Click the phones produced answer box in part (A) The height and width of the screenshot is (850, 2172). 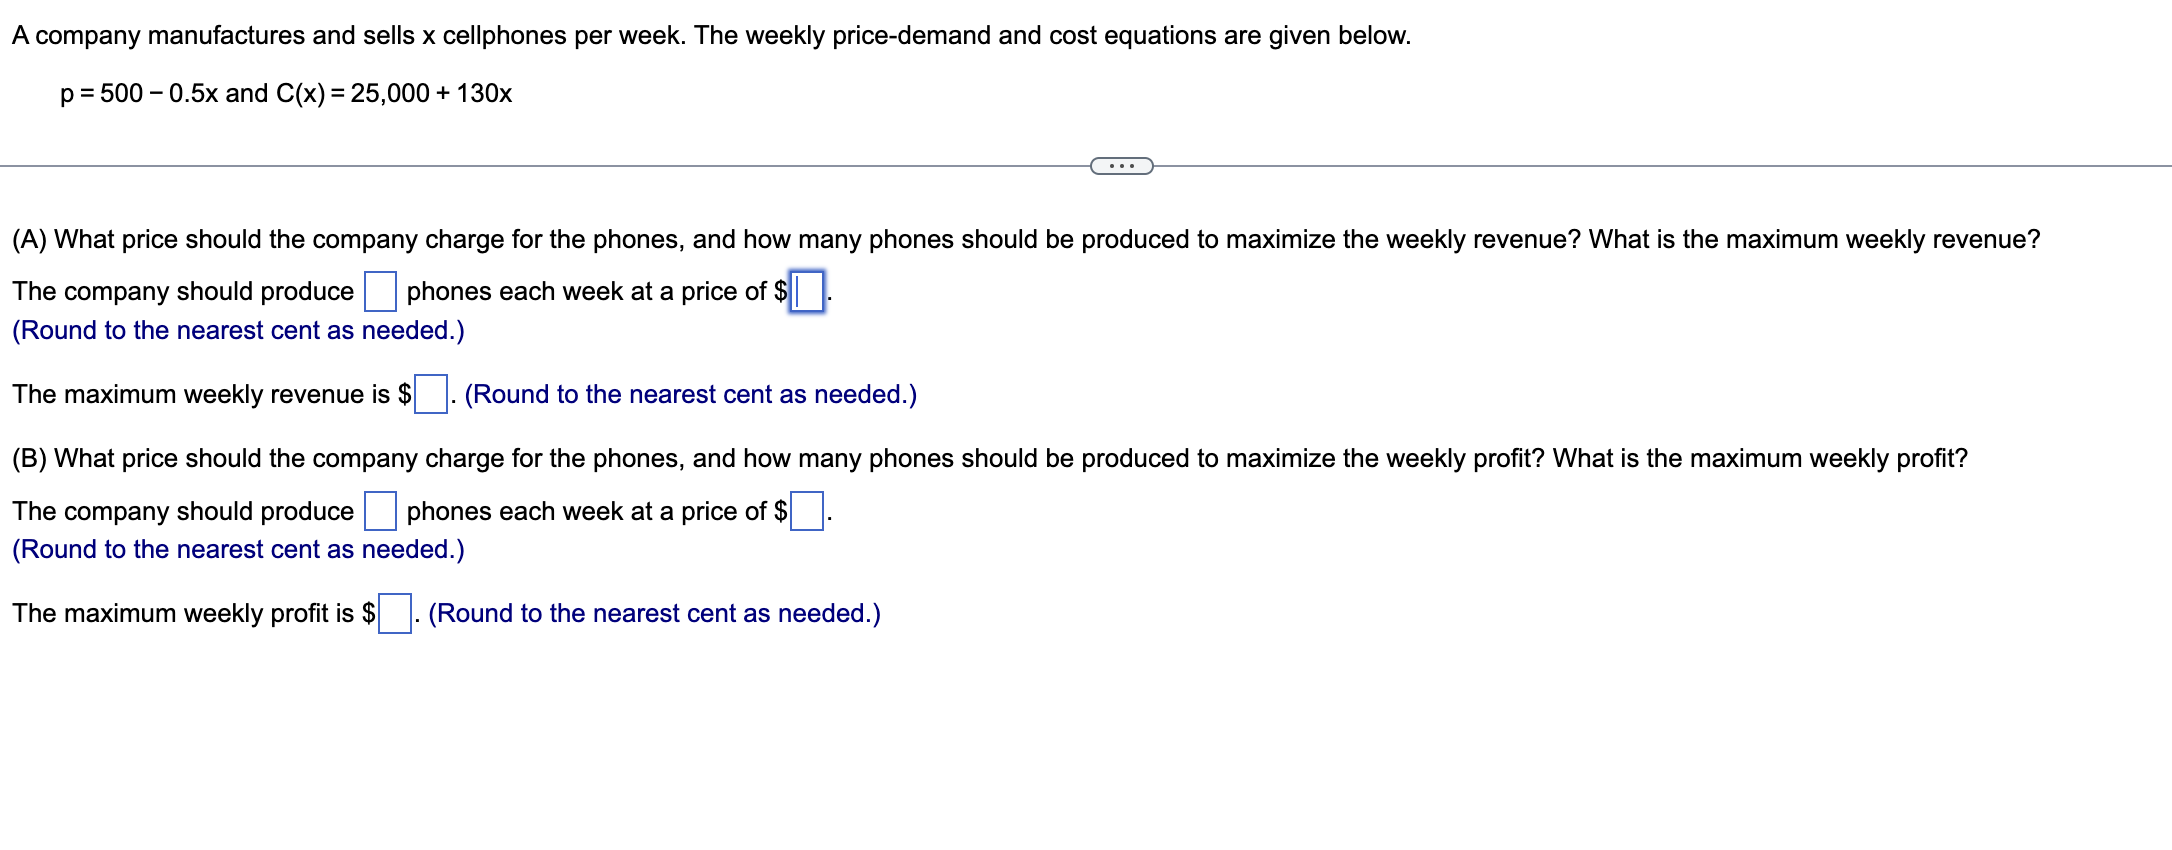point(378,290)
